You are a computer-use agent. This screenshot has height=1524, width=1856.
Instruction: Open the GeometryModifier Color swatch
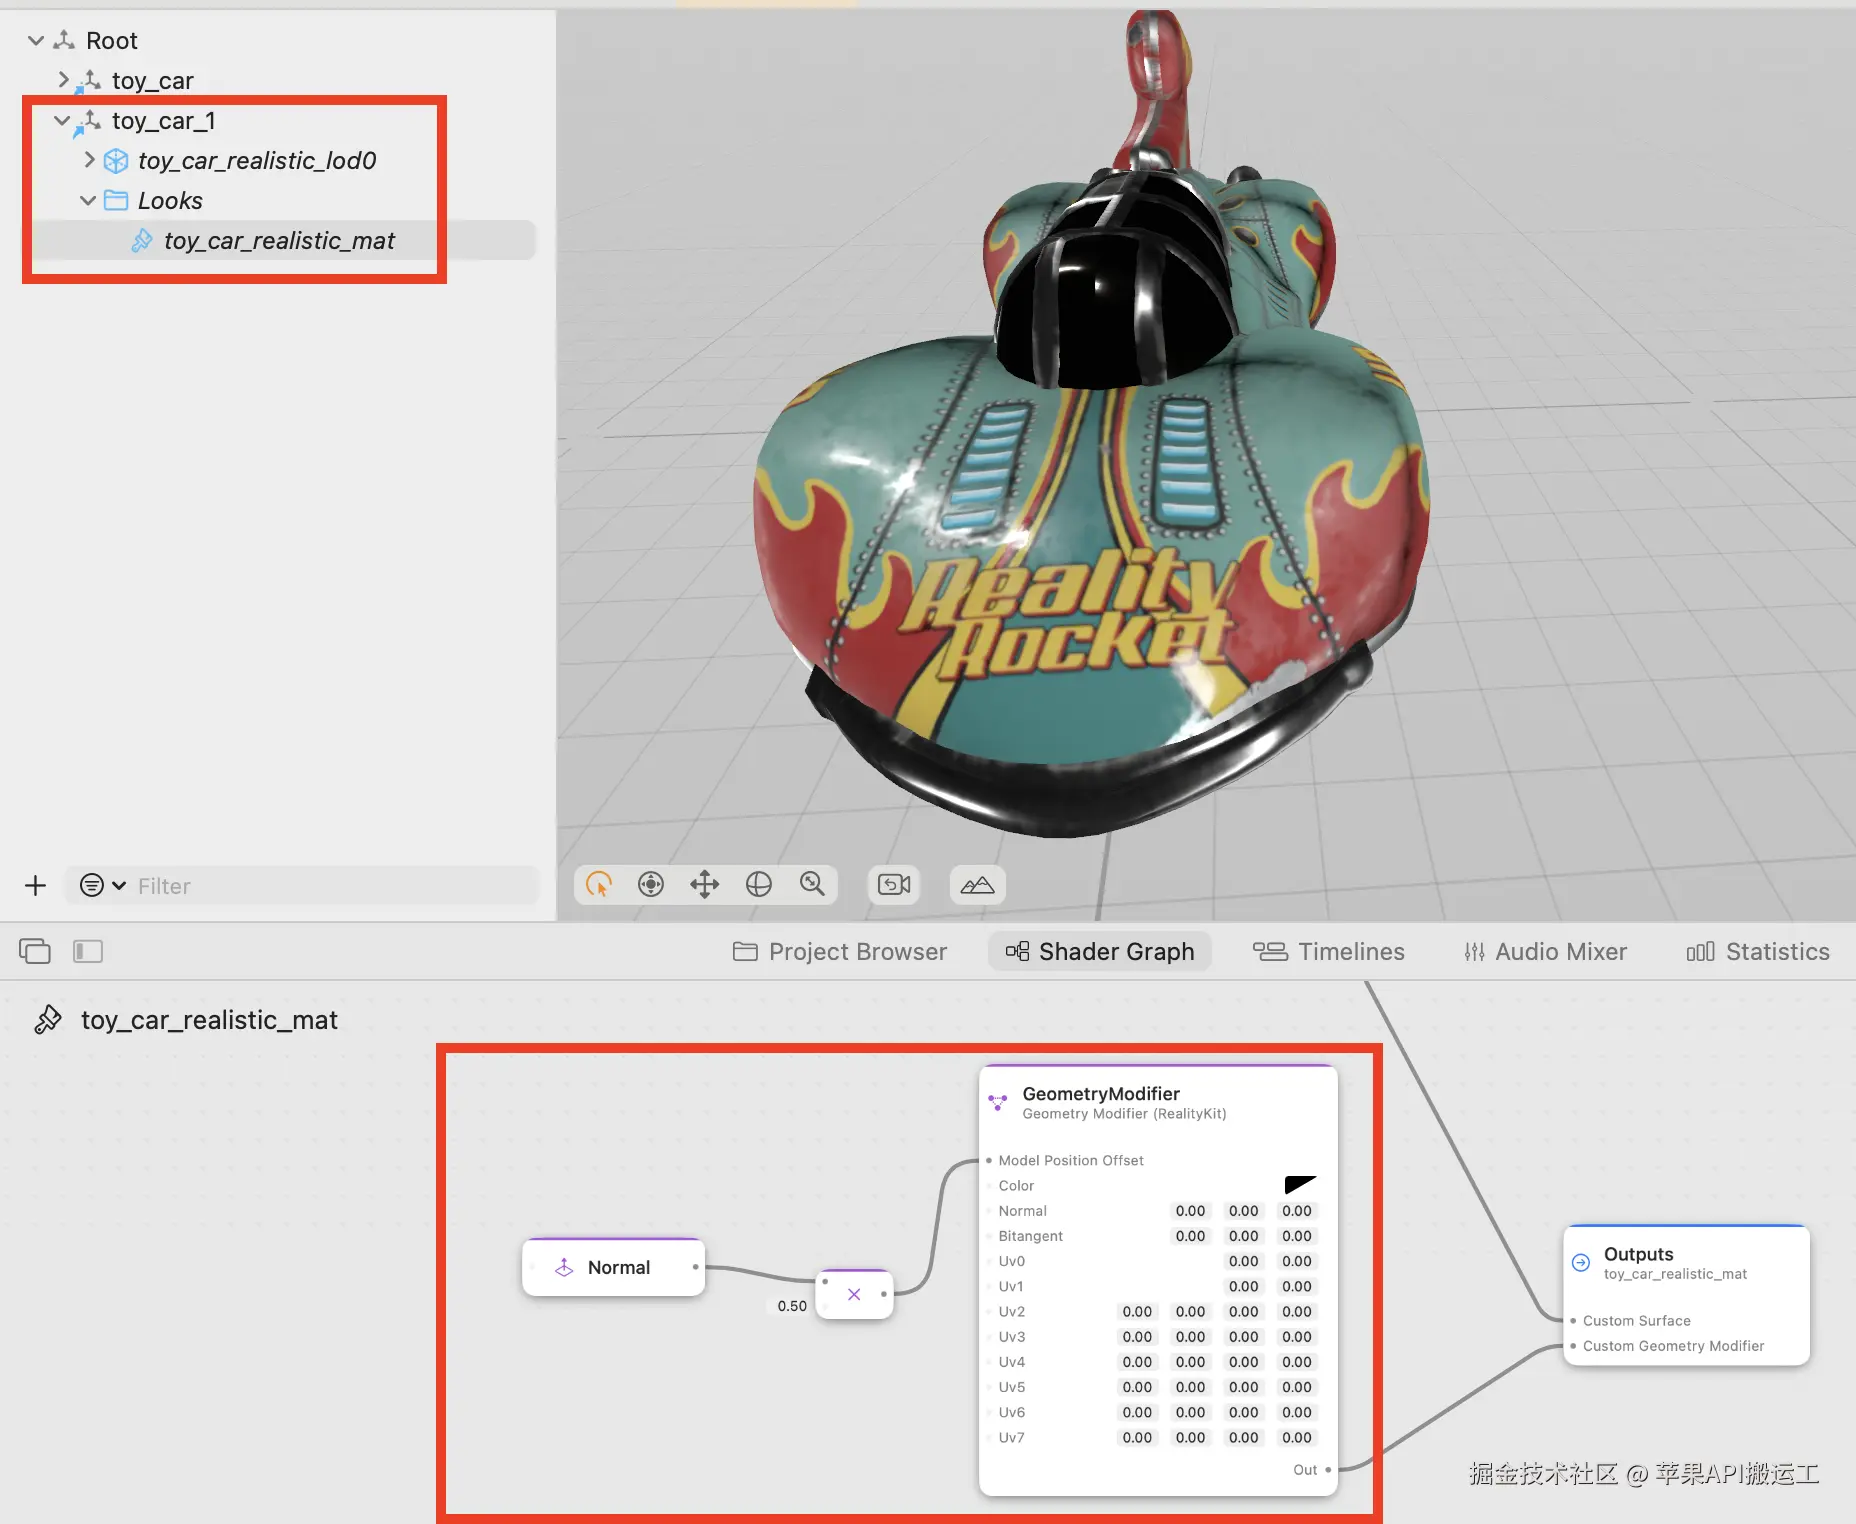pos(1300,1185)
